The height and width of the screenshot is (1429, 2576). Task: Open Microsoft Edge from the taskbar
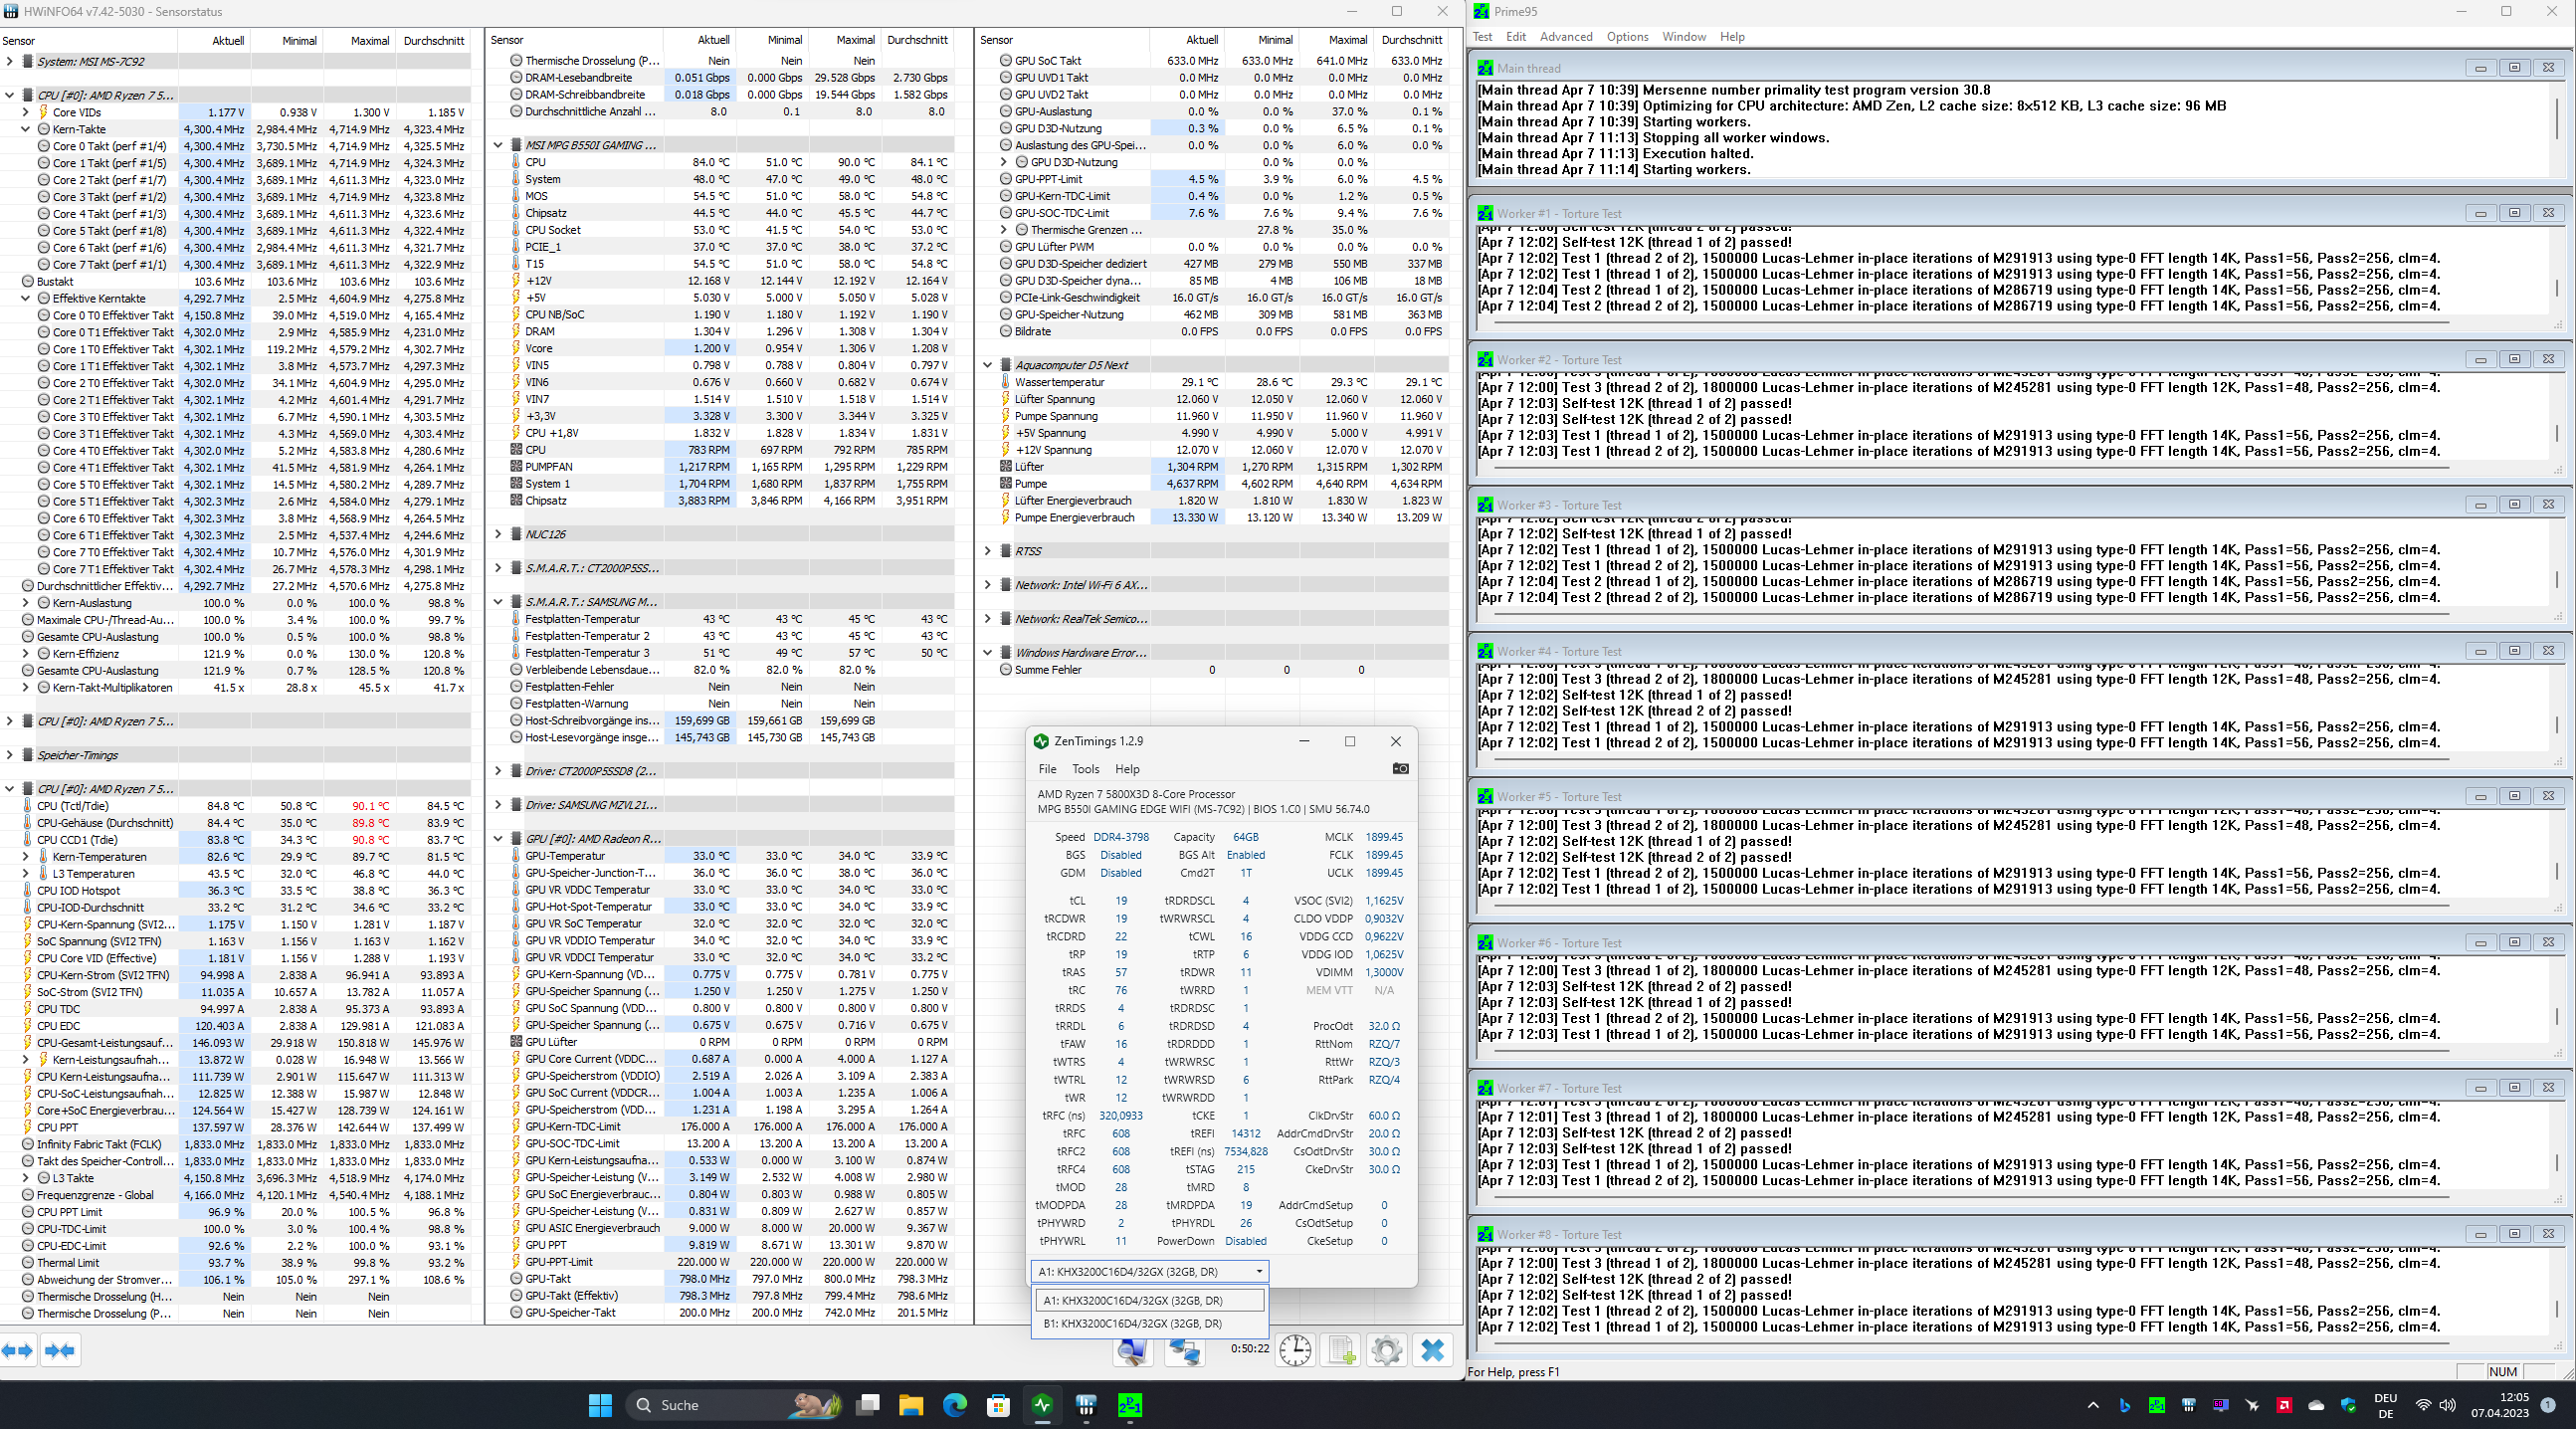pyautogui.click(x=955, y=1405)
